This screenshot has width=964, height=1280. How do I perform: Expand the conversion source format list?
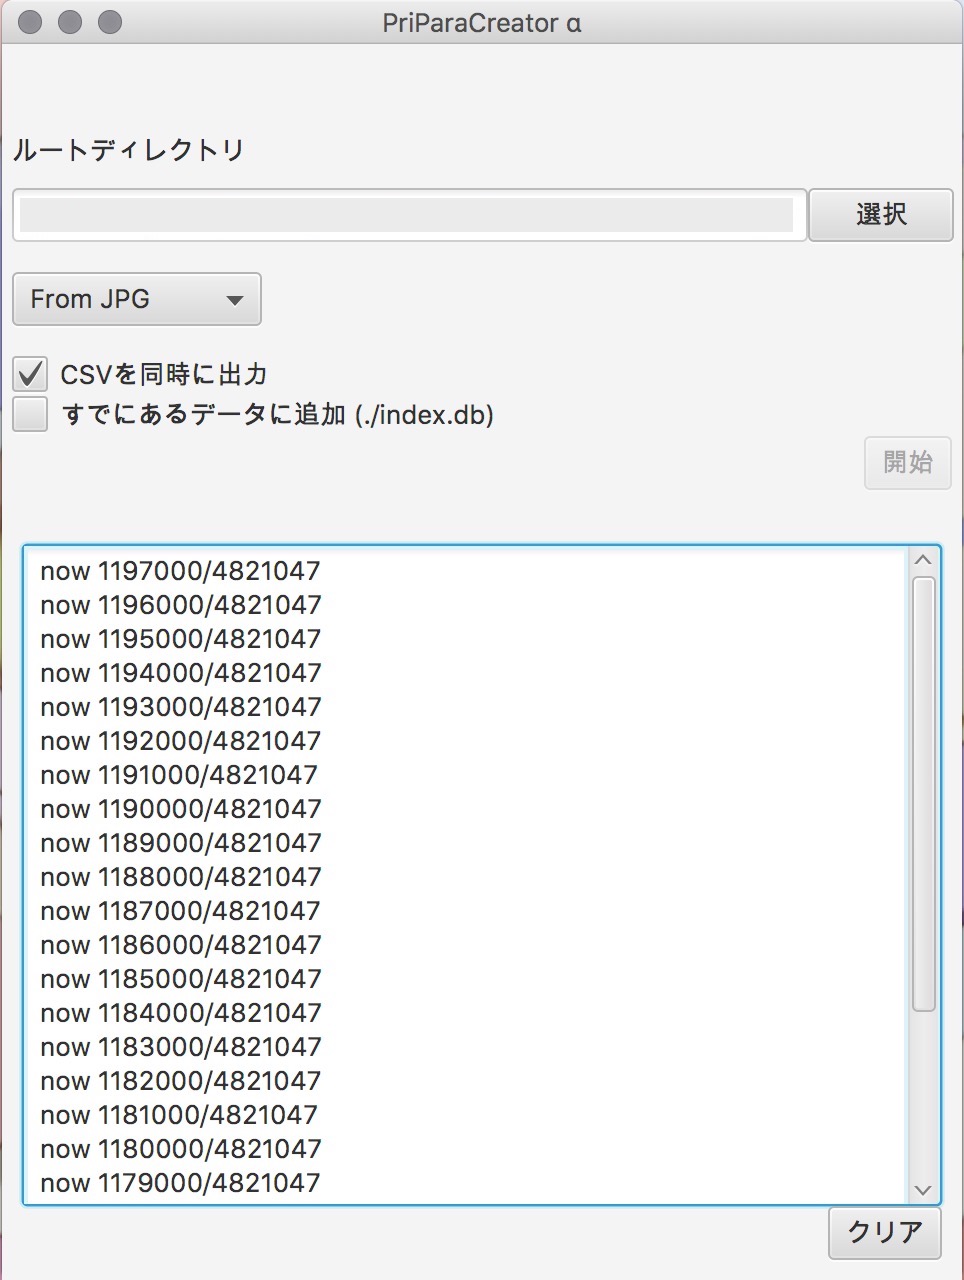[x=135, y=299]
